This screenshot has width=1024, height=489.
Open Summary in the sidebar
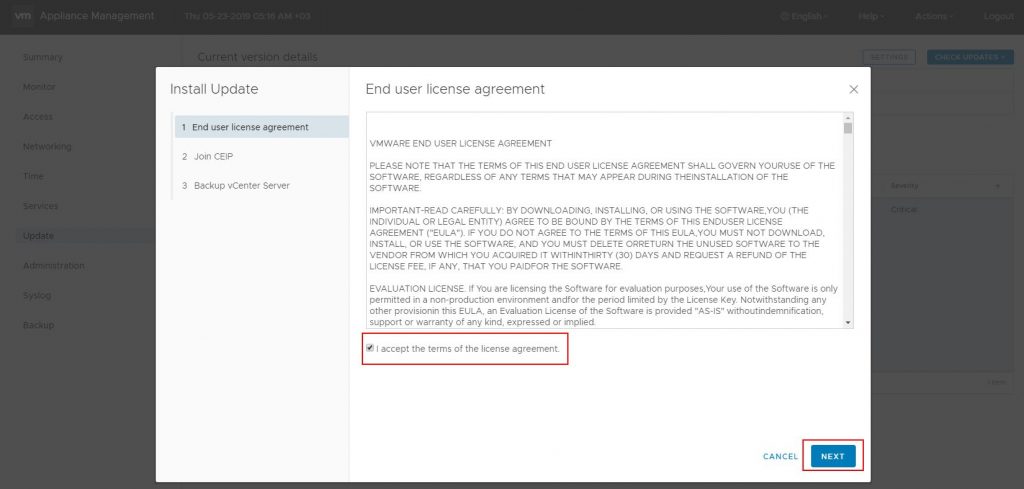pos(42,57)
